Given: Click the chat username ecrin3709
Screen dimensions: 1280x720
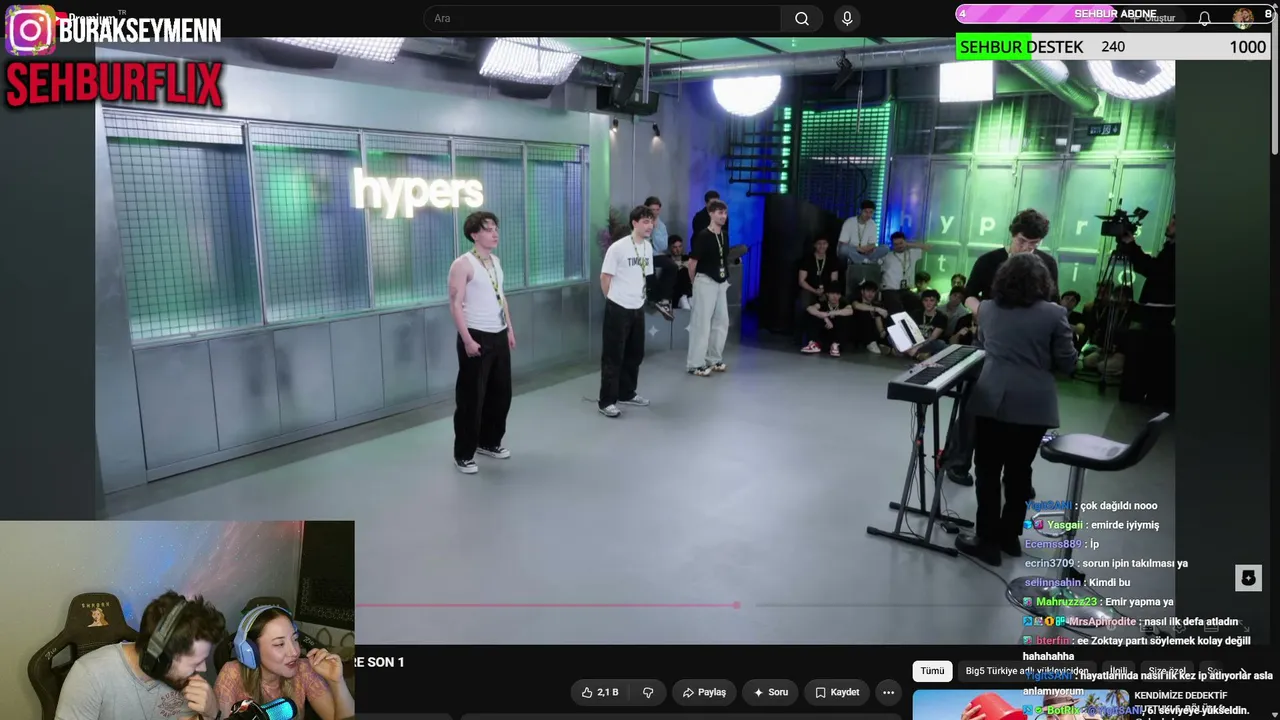Looking at the screenshot, I should point(1049,563).
